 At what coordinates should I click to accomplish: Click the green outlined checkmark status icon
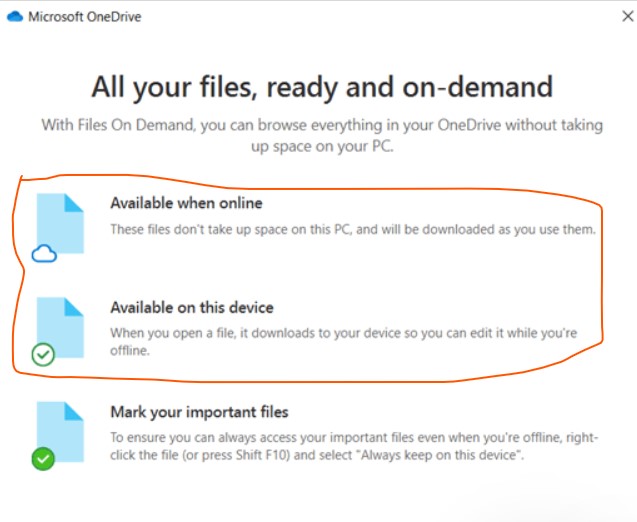[x=43, y=355]
